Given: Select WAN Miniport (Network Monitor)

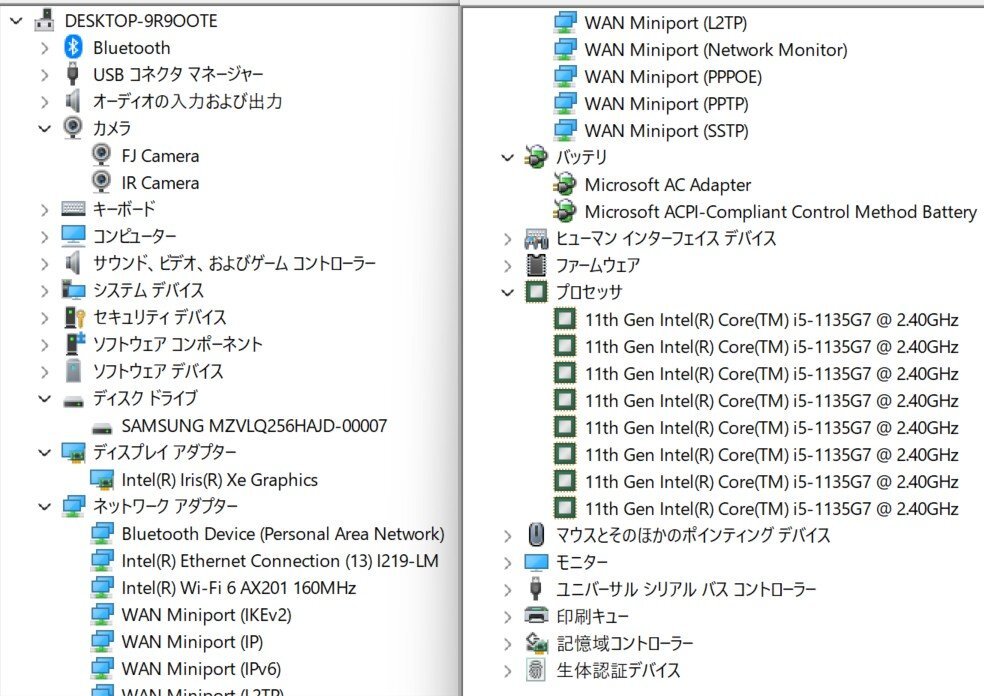Looking at the screenshot, I should click(x=716, y=50).
